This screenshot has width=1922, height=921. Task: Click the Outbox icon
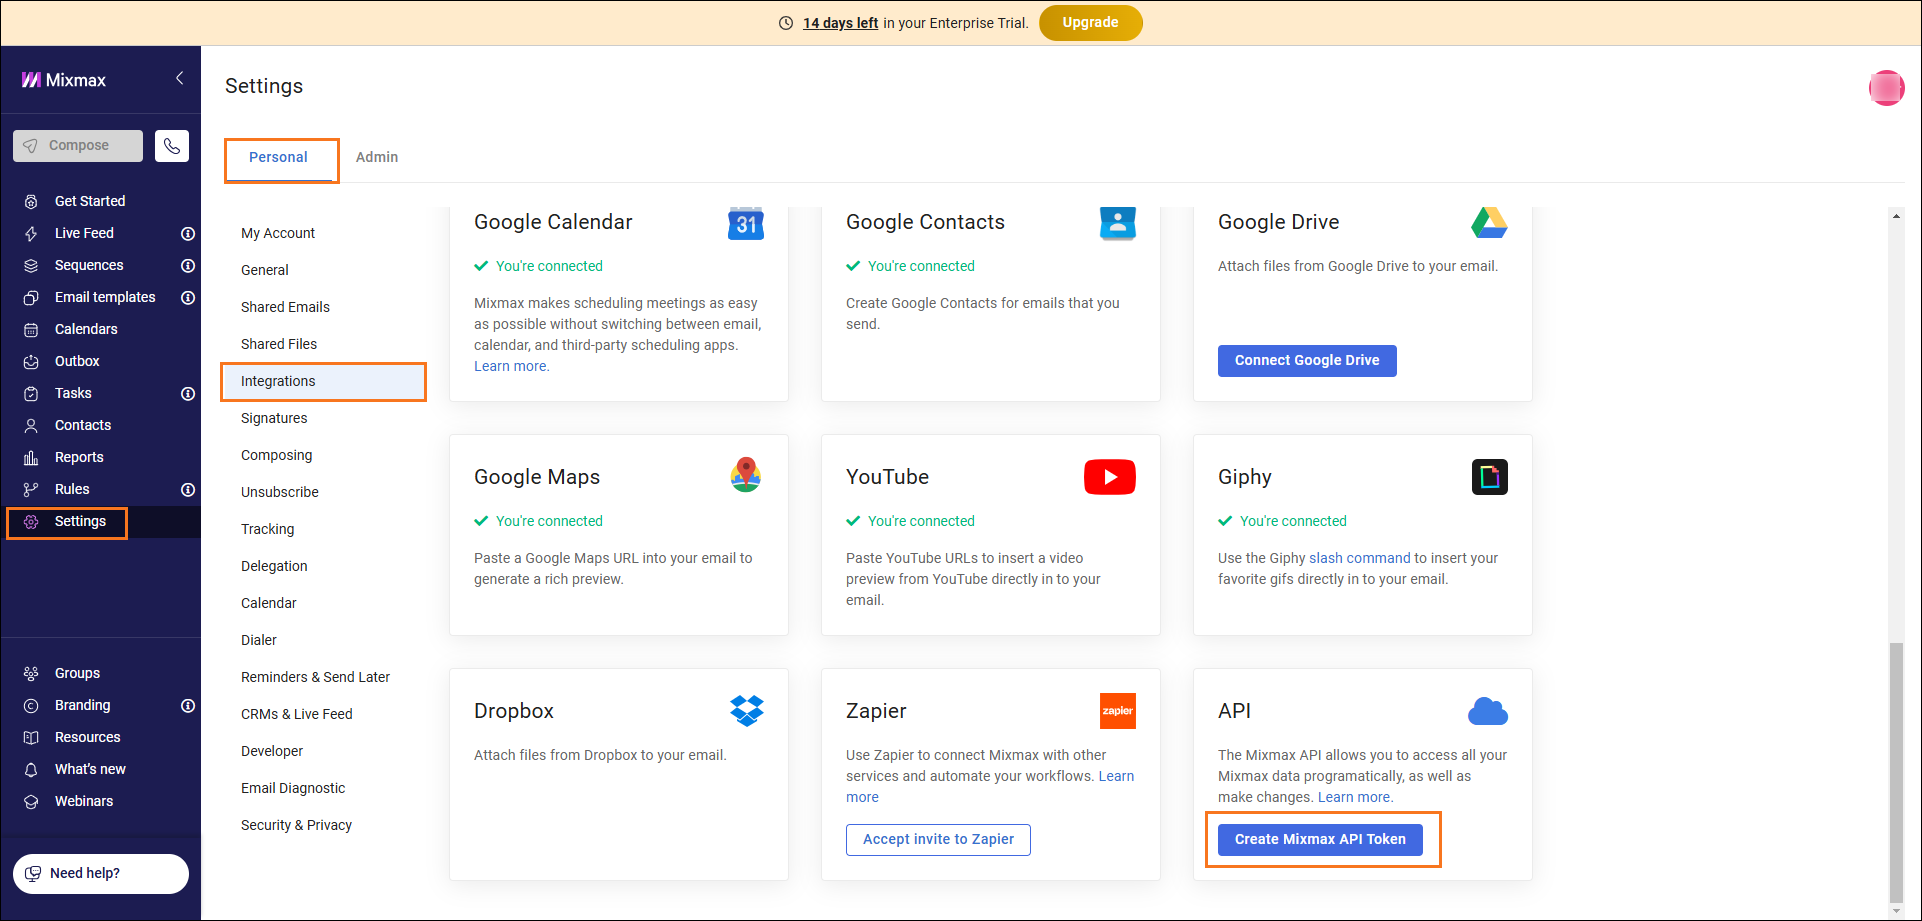31,362
